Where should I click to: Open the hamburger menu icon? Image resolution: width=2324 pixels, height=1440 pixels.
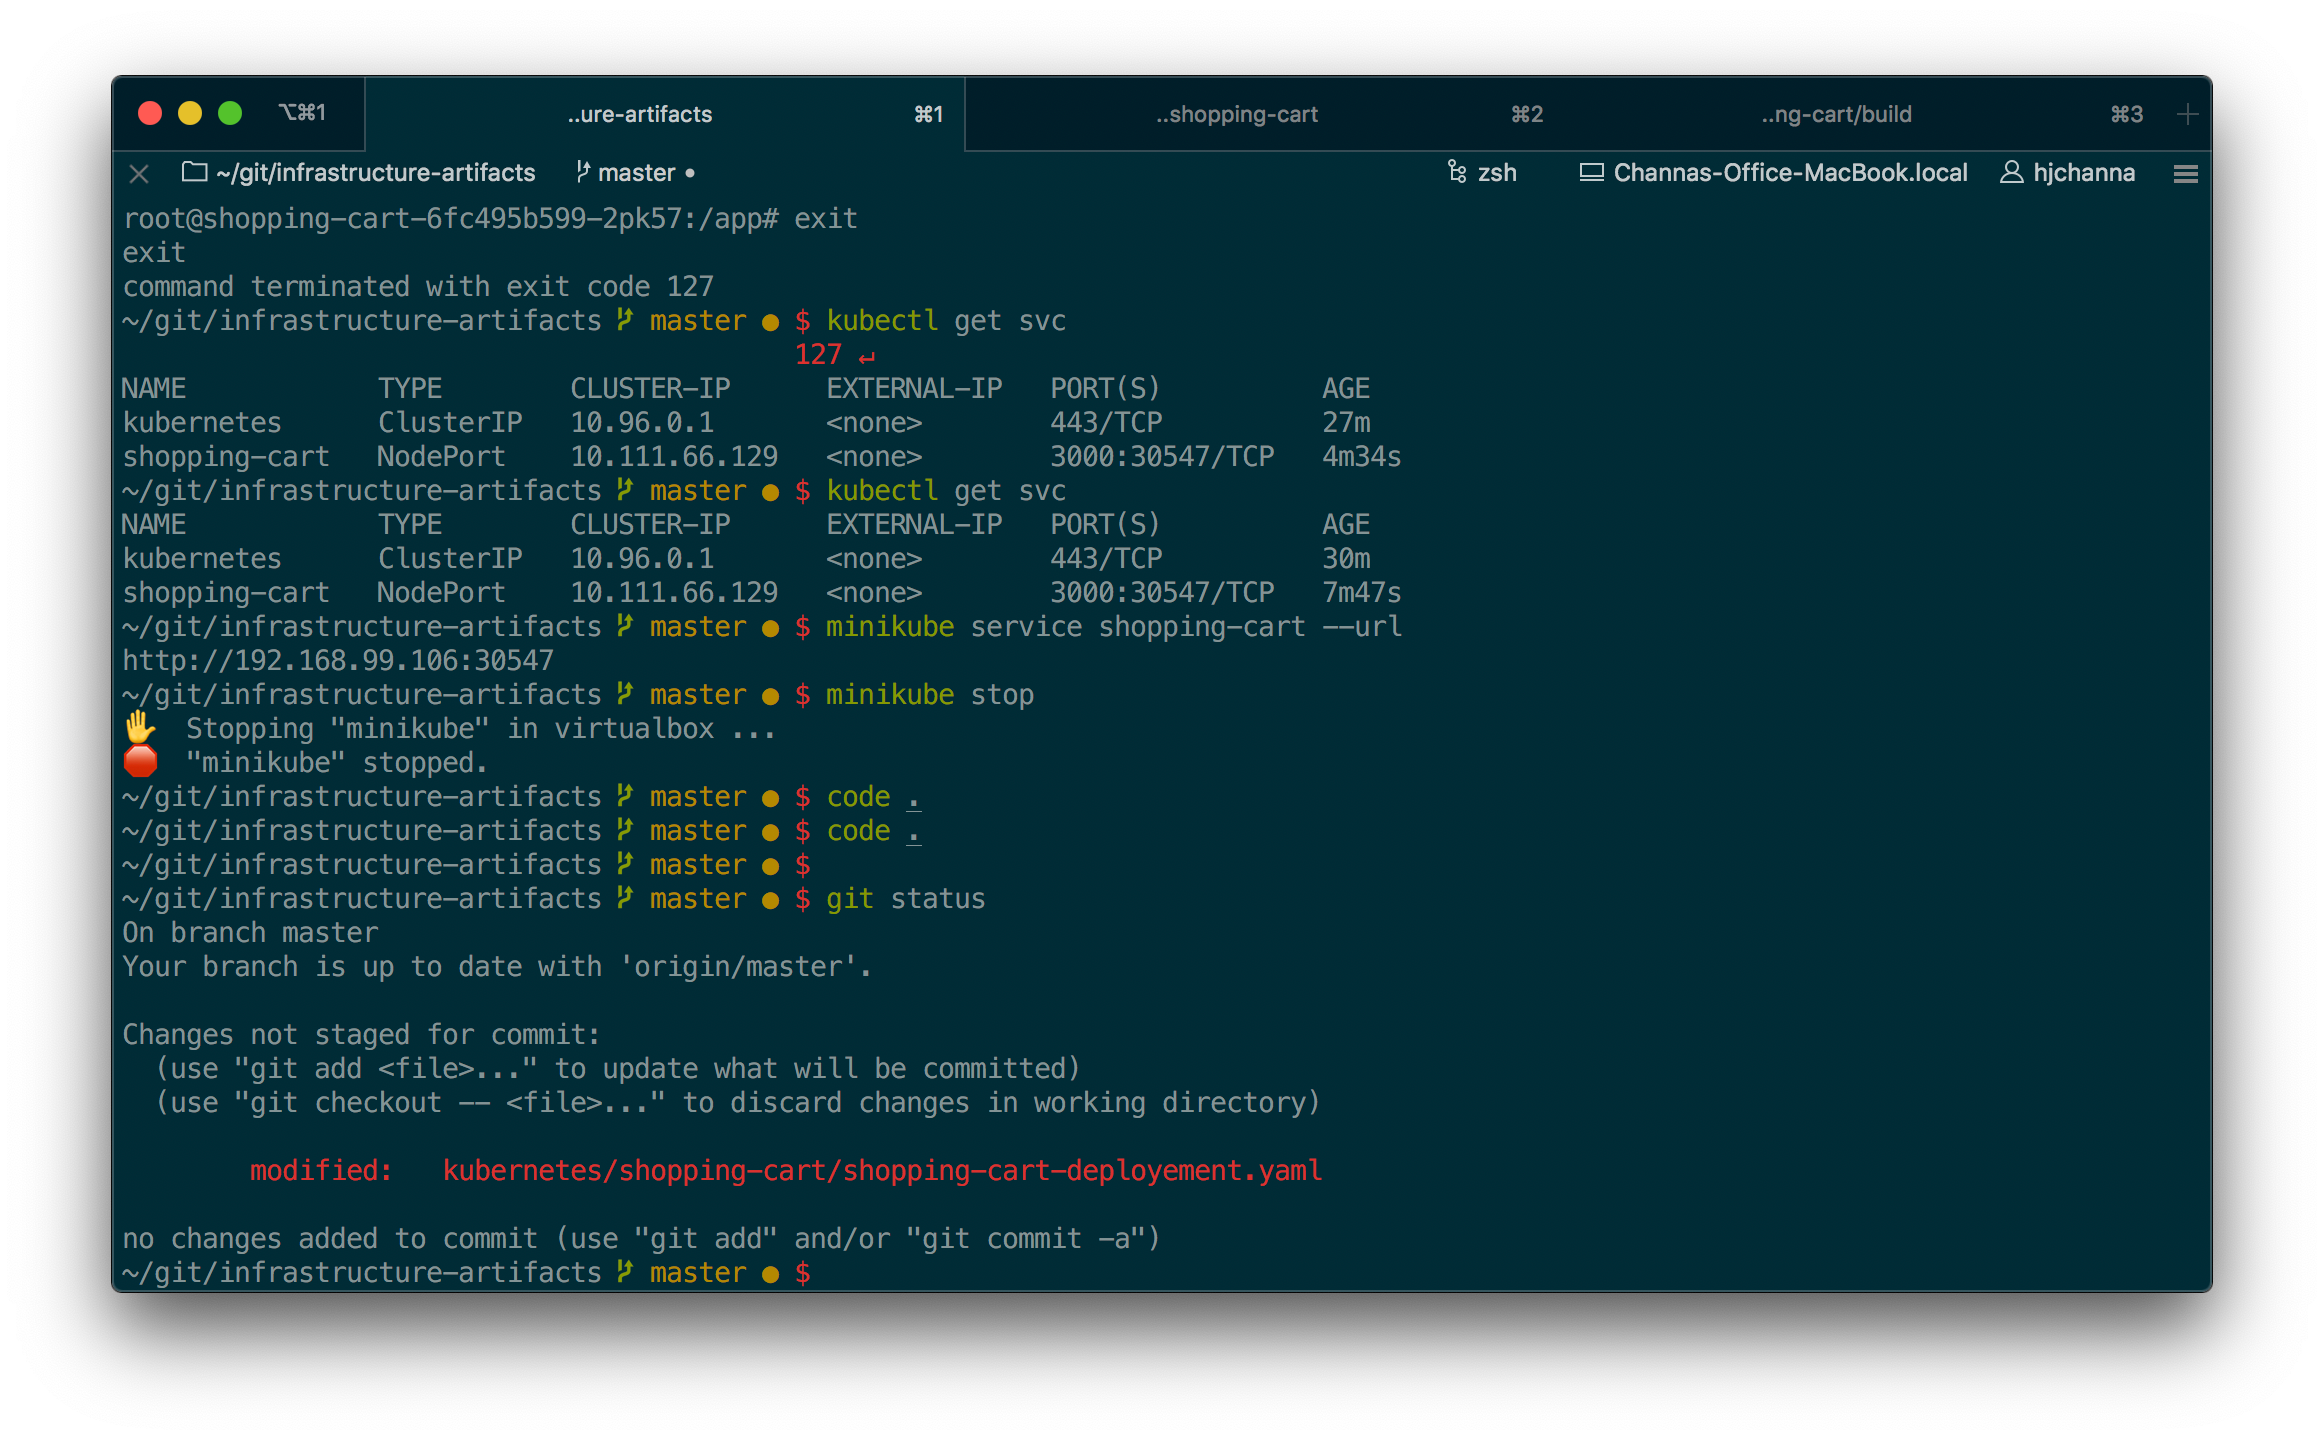click(x=2185, y=174)
